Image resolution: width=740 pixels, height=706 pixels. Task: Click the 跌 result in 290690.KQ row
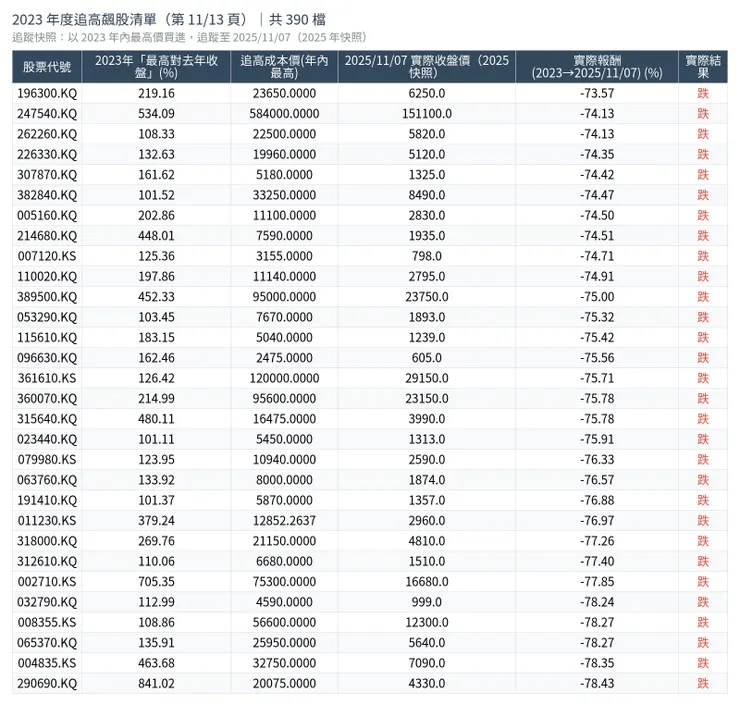click(x=703, y=683)
